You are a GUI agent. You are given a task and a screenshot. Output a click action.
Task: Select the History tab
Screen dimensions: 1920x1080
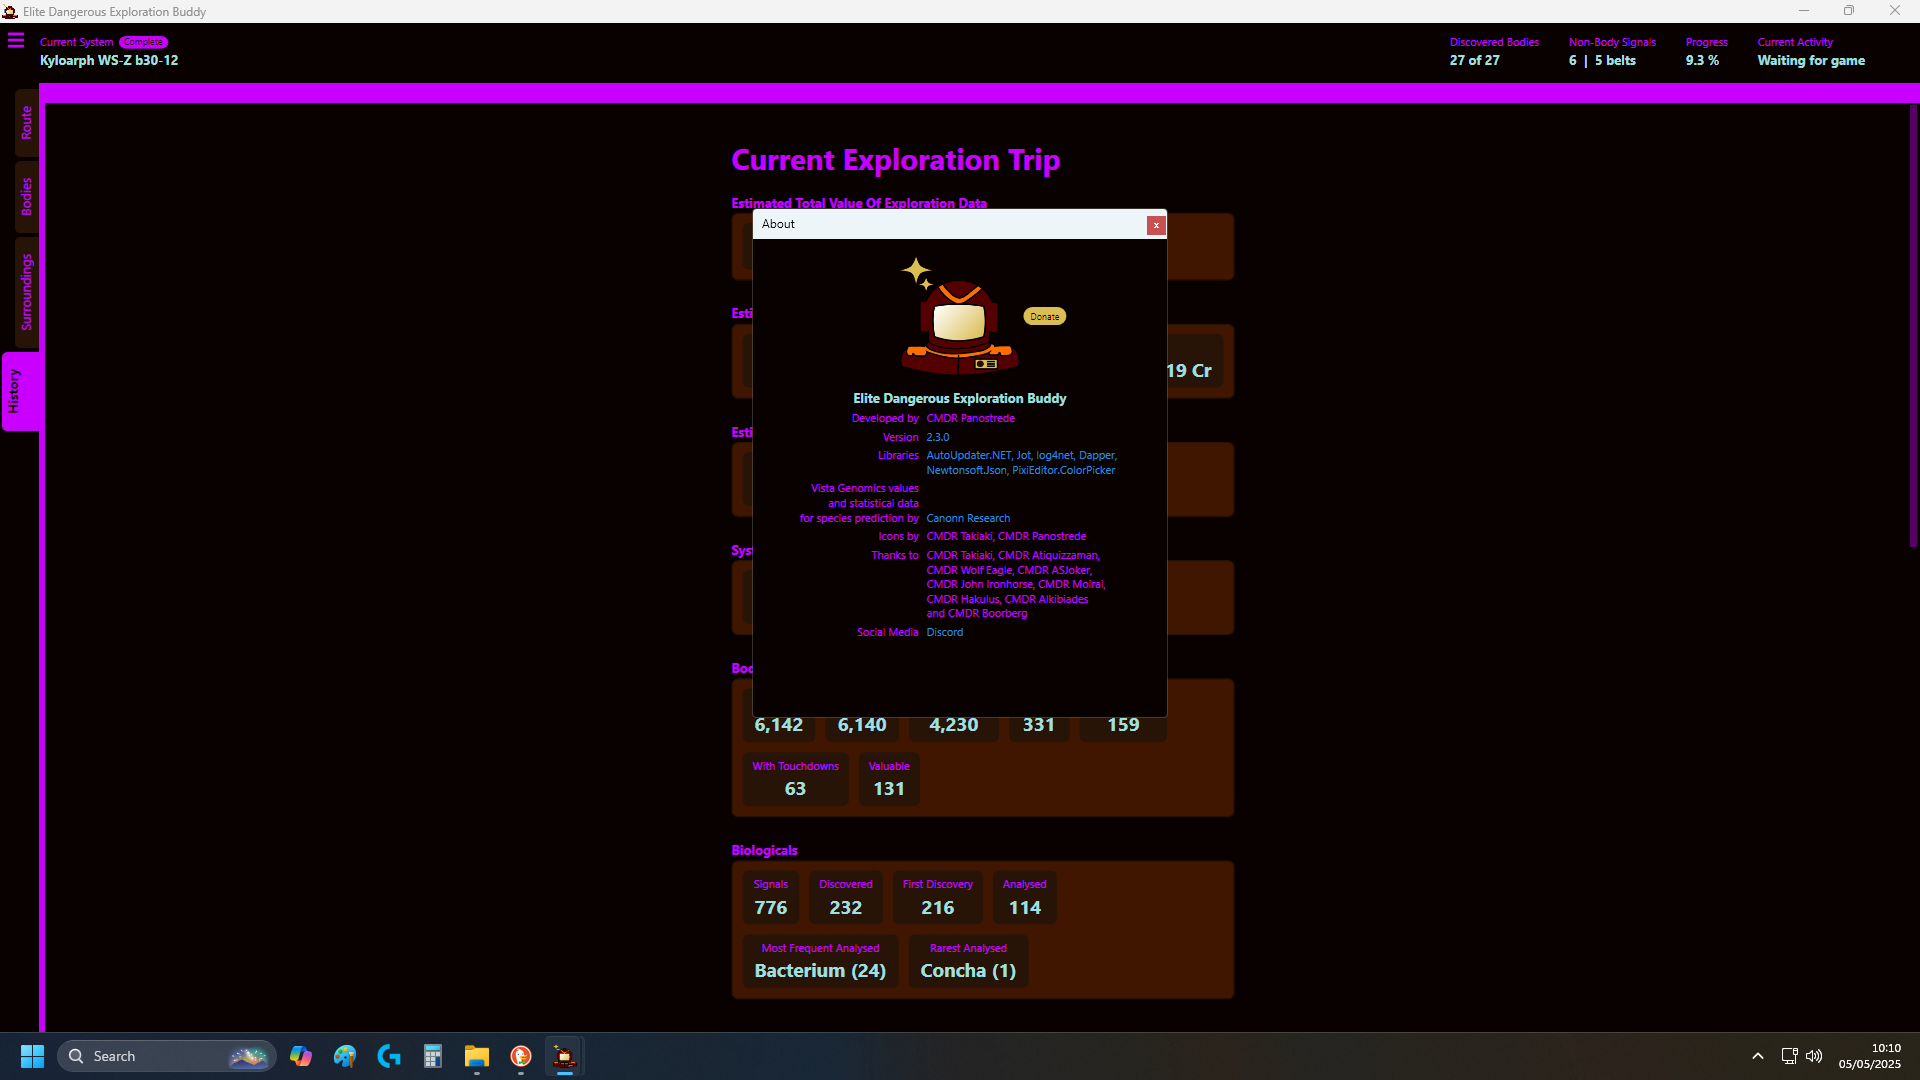(x=20, y=391)
